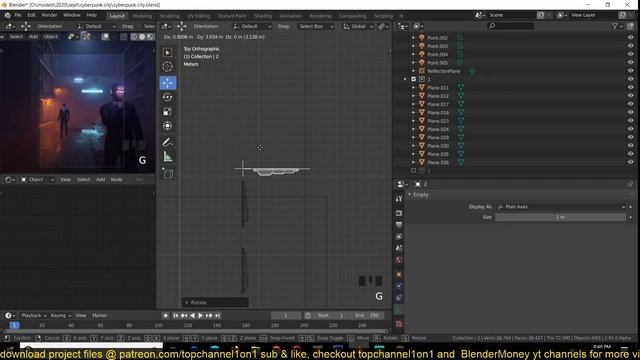Click the outliner display mode icon

pos(418,26)
